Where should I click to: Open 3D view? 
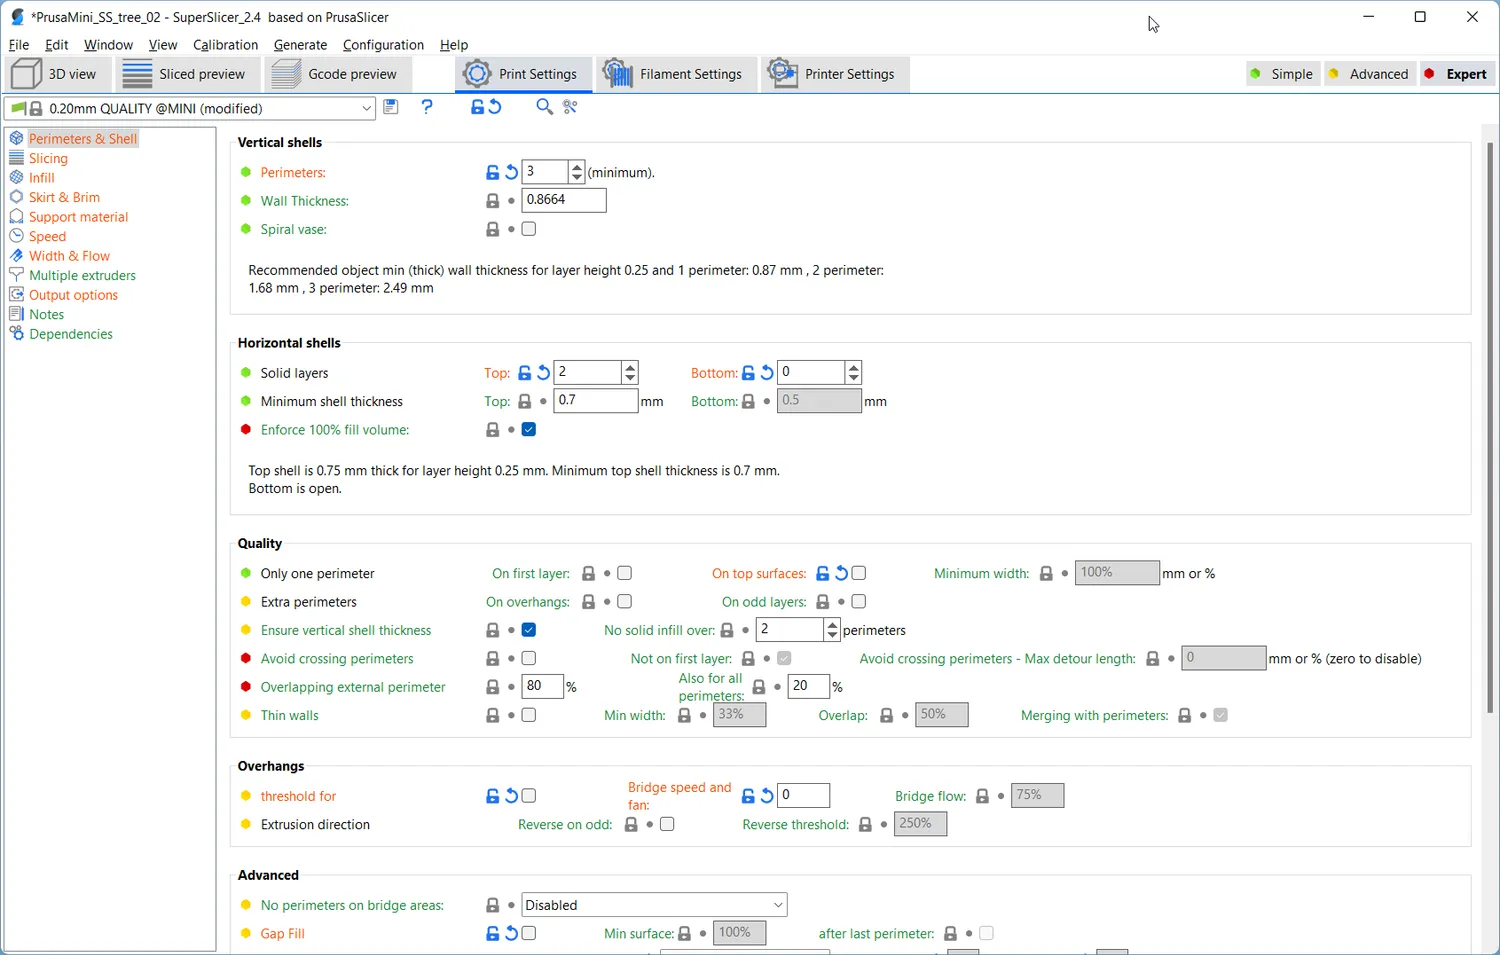point(56,74)
